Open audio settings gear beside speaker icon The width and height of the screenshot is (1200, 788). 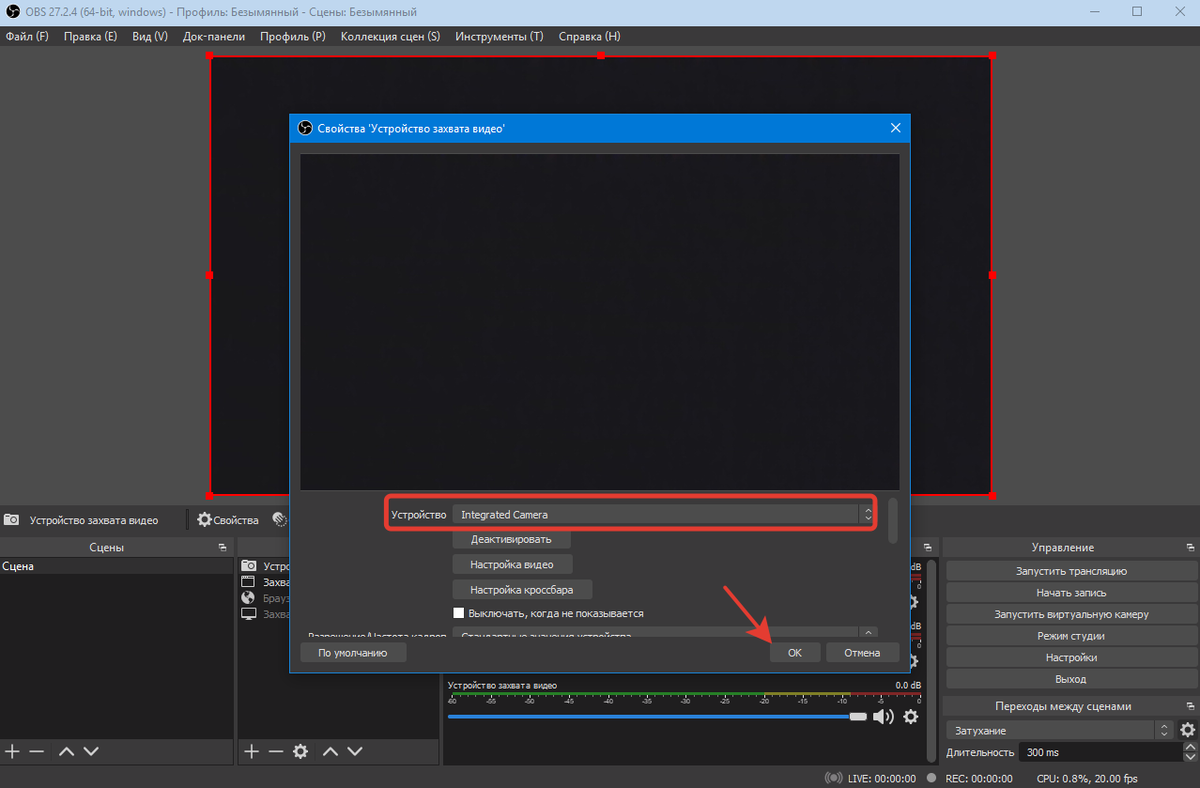click(x=911, y=717)
